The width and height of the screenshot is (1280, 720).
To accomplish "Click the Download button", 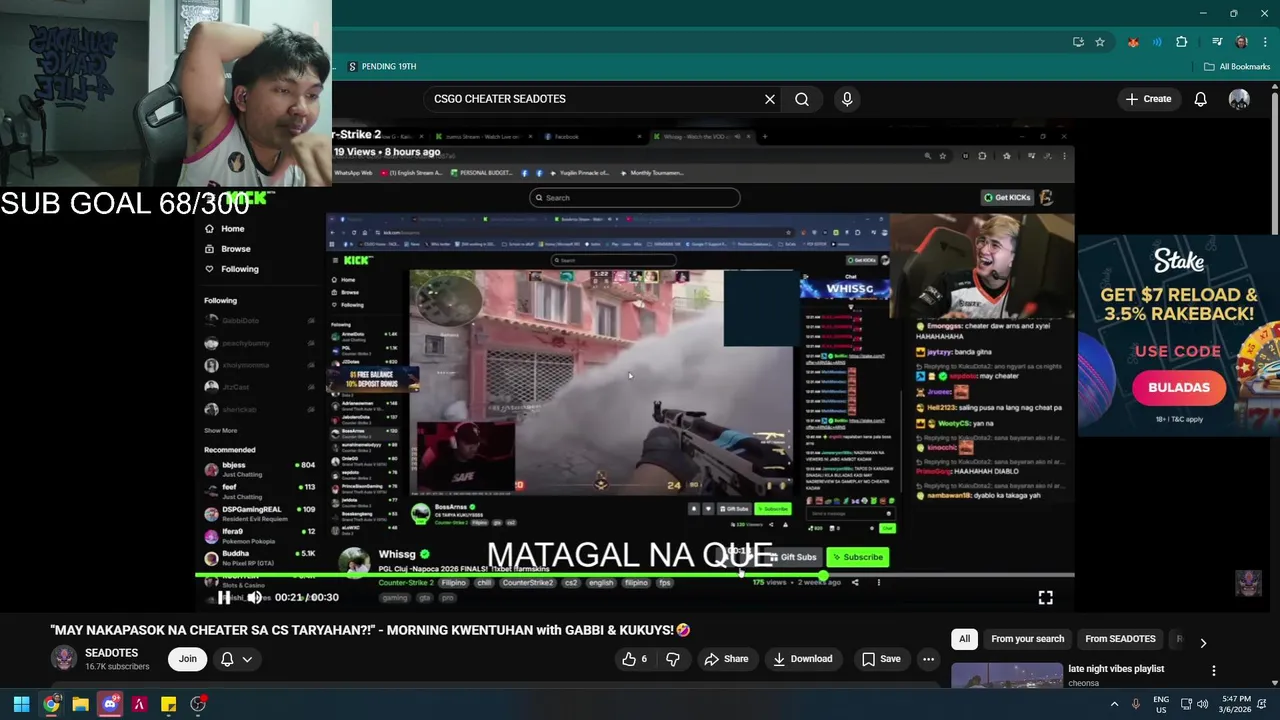I will (802, 659).
